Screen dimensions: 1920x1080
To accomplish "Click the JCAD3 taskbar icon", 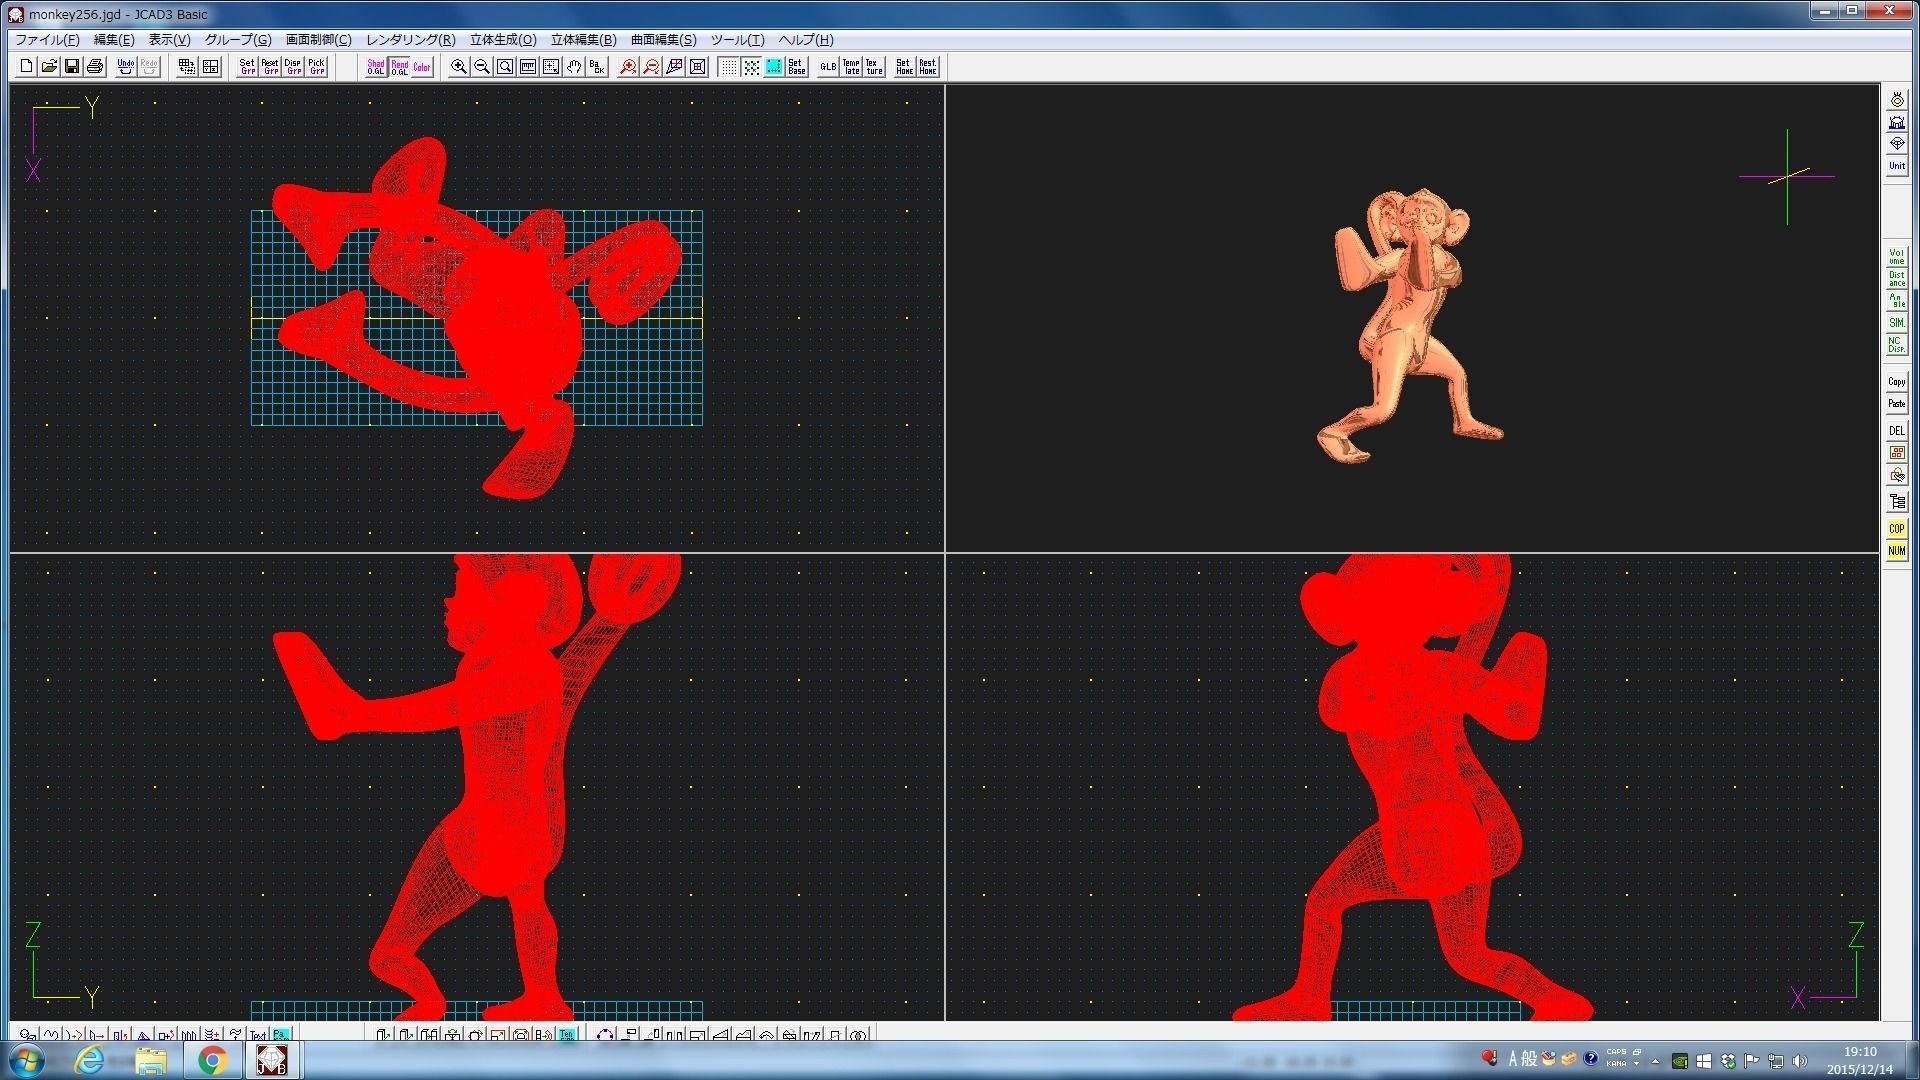I will tap(272, 1060).
